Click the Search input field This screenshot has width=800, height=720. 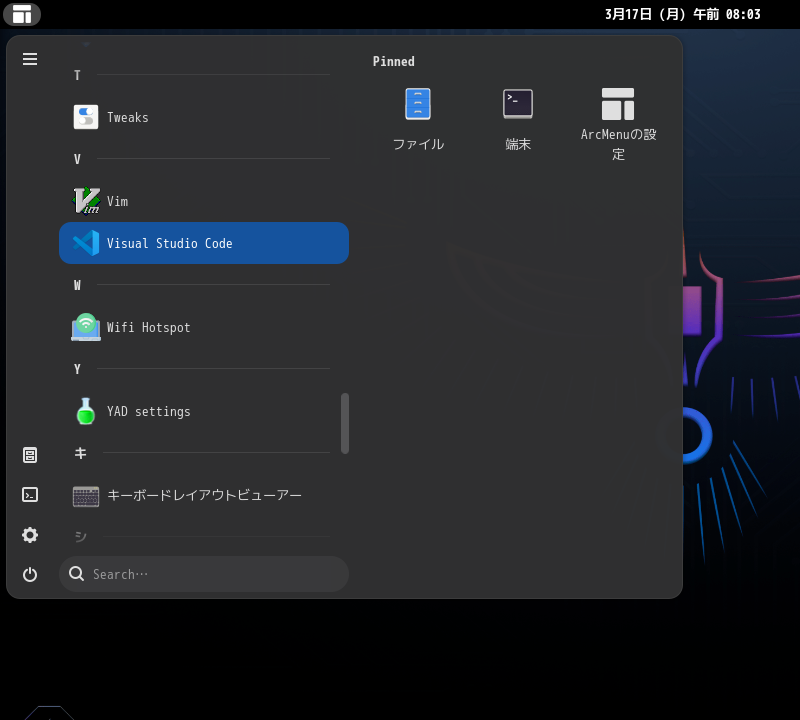click(x=215, y=574)
